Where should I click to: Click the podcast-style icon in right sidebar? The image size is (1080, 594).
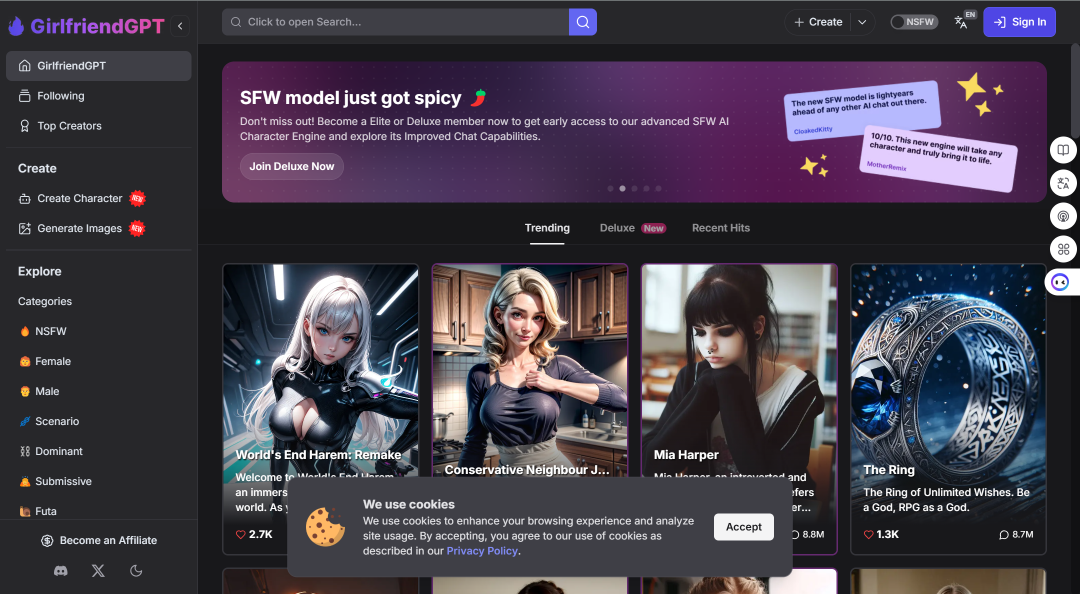coord(1063,216)
